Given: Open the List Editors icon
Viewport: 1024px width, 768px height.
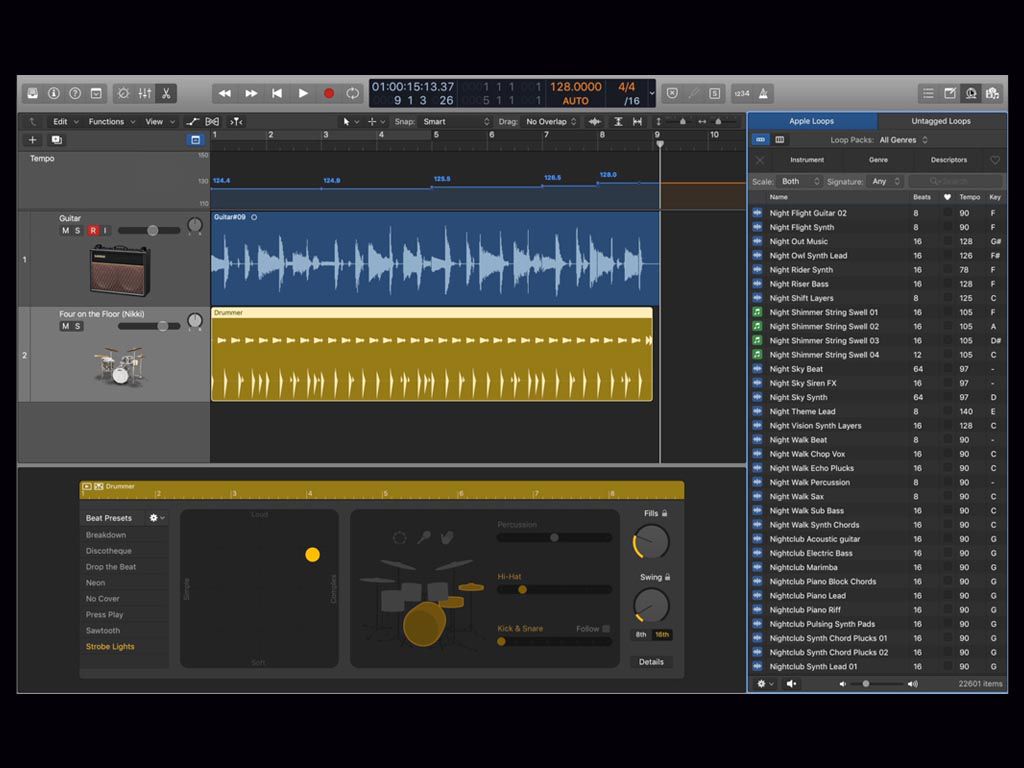Looking at the screenshot, I should pyautogui.click(x=928, y=93).
